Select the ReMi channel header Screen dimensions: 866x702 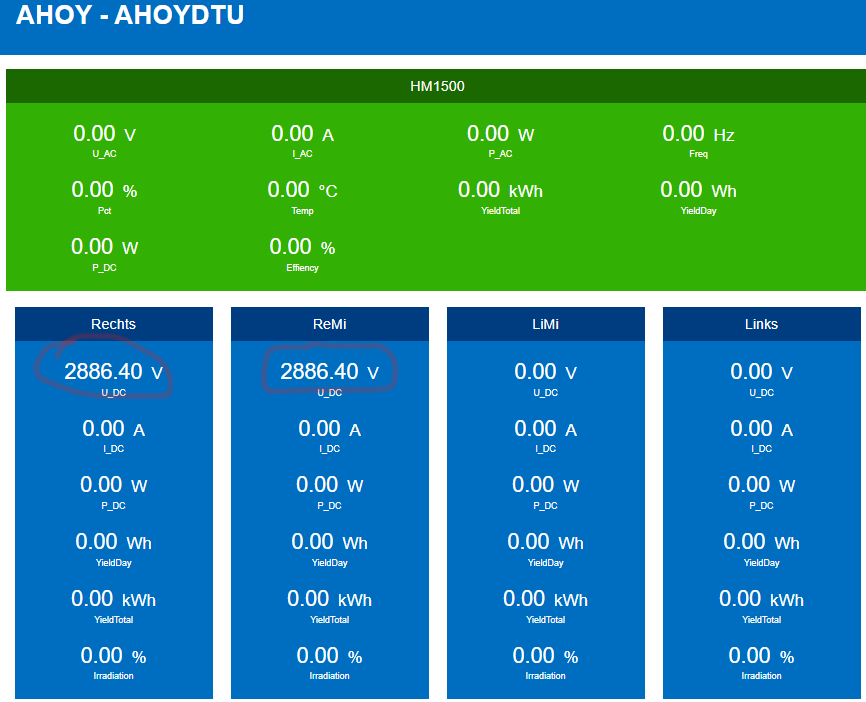pos(330,324)
